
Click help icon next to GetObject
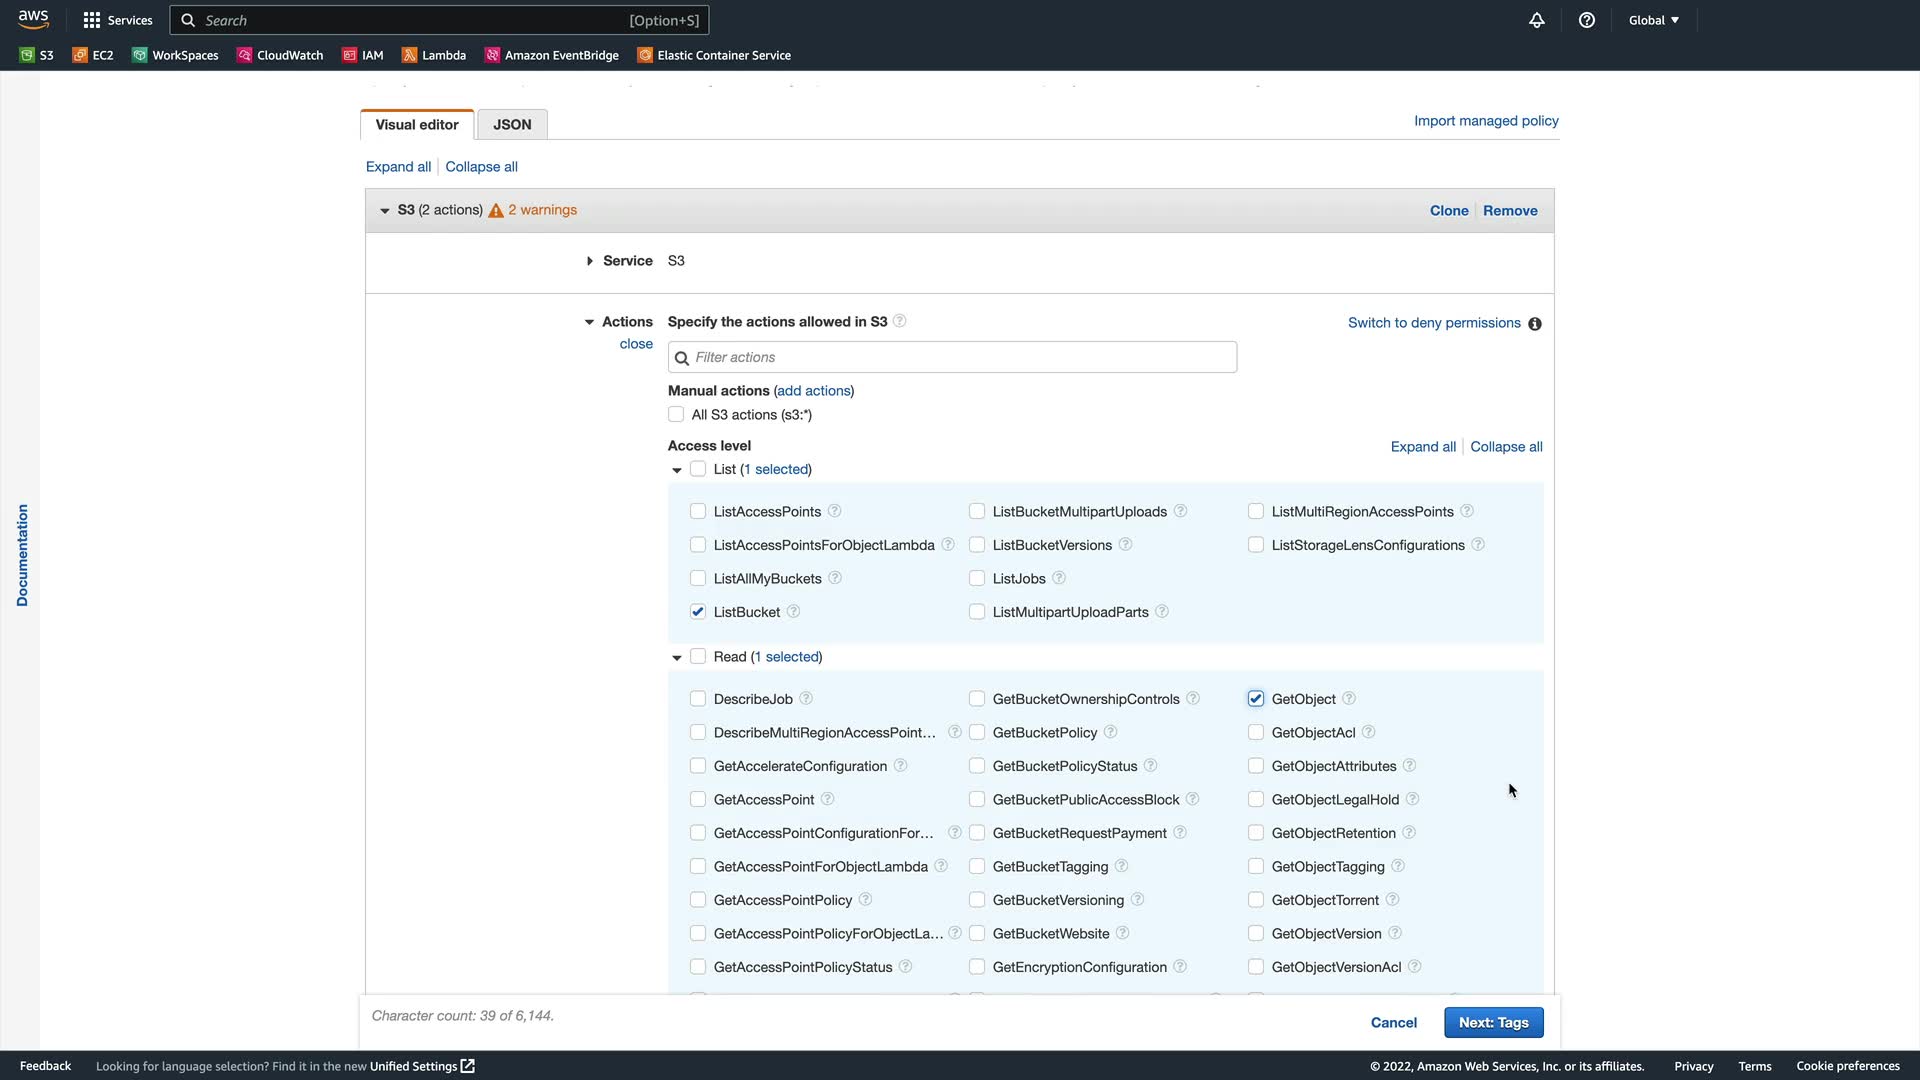point(1349,699)
